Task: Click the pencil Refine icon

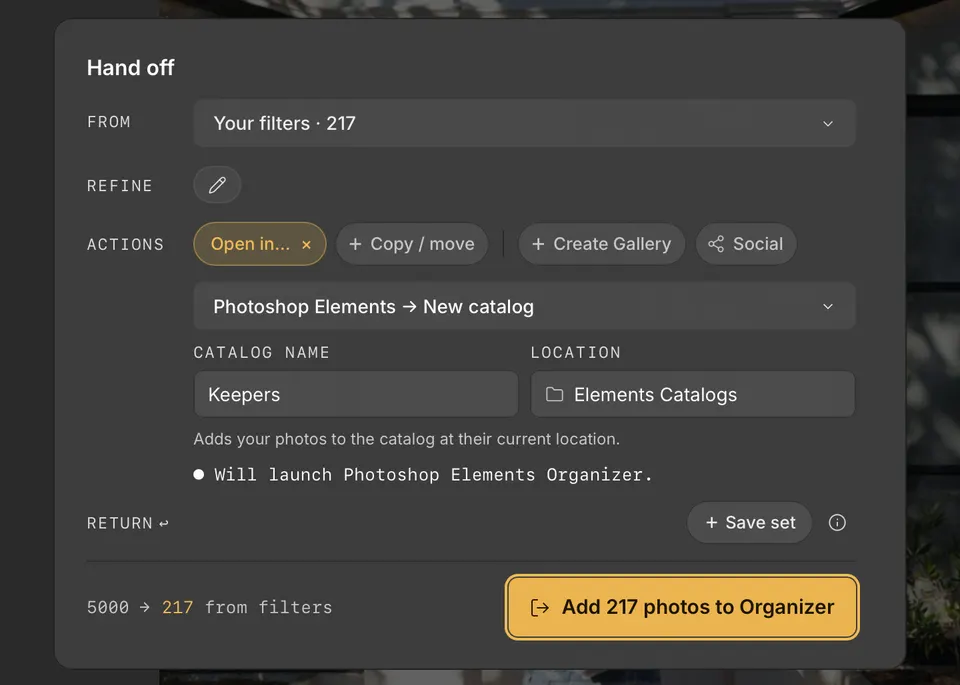Action: click(217, 185)
